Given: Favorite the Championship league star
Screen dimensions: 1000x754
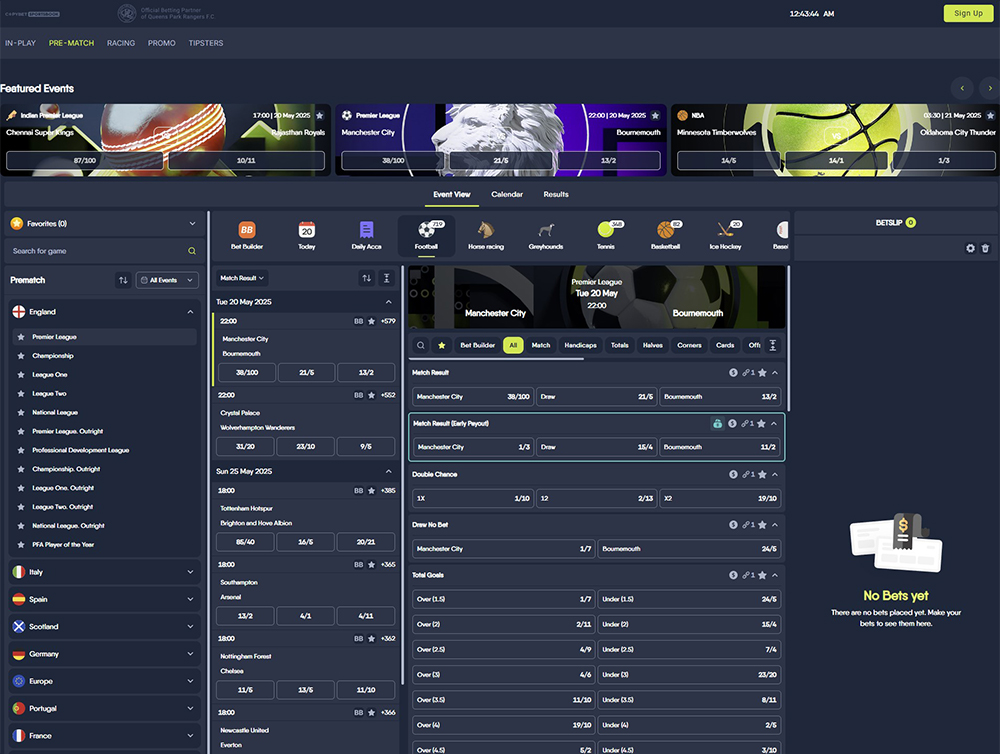Looking at the screenshot, I should click(21, 356).
